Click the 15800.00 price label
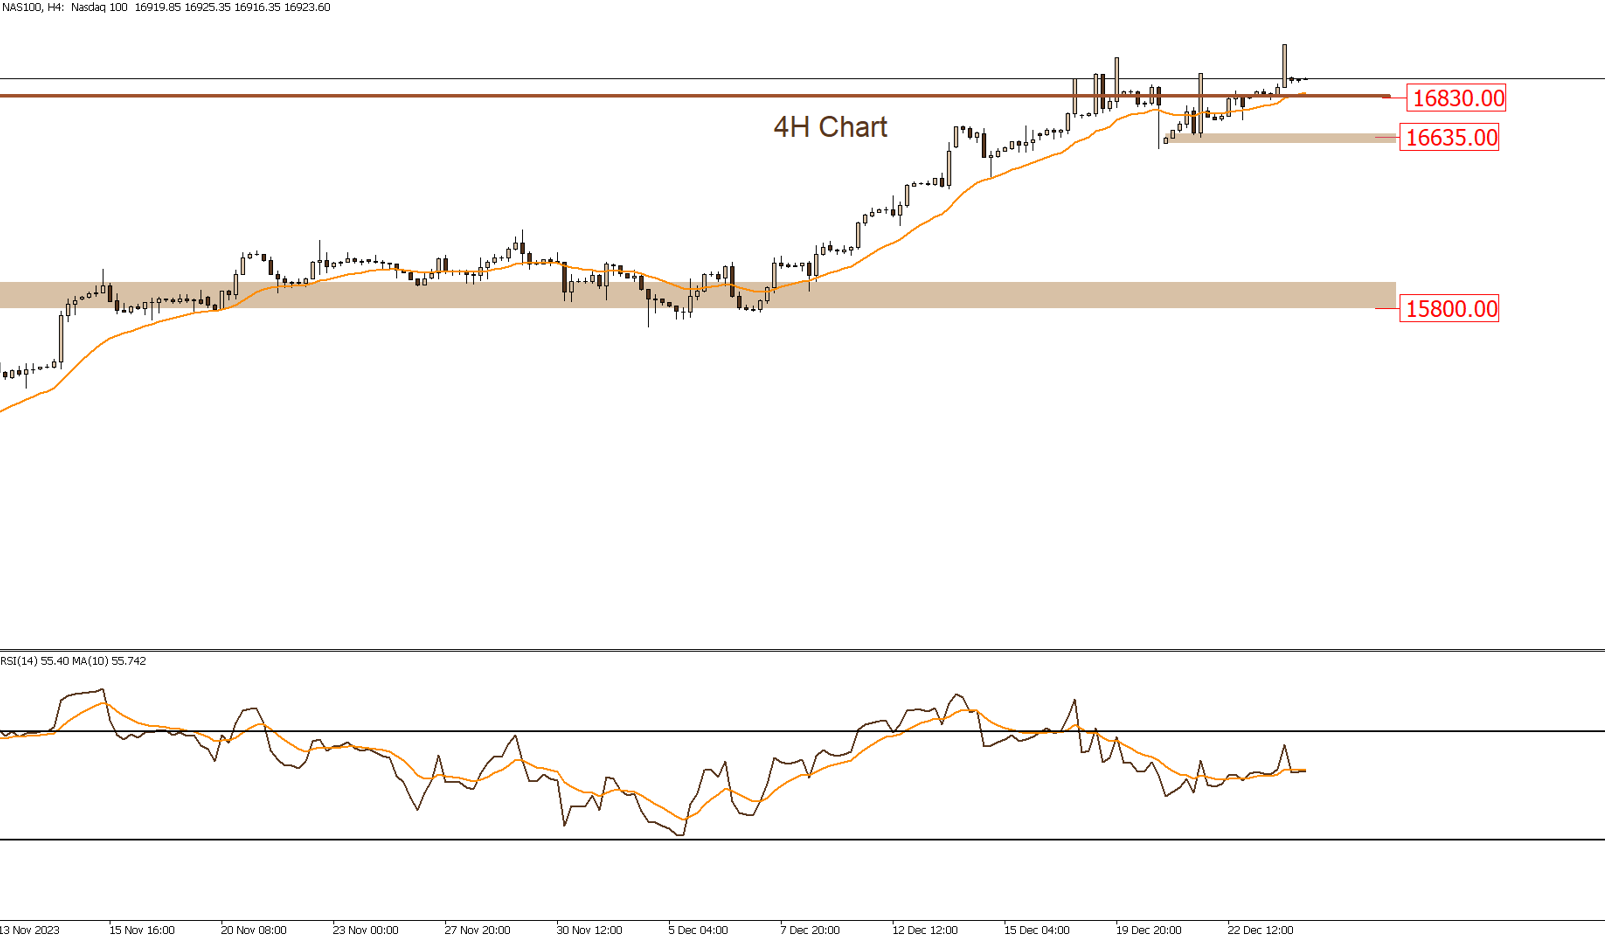 pyautogui.click(x=1450, y=309)
